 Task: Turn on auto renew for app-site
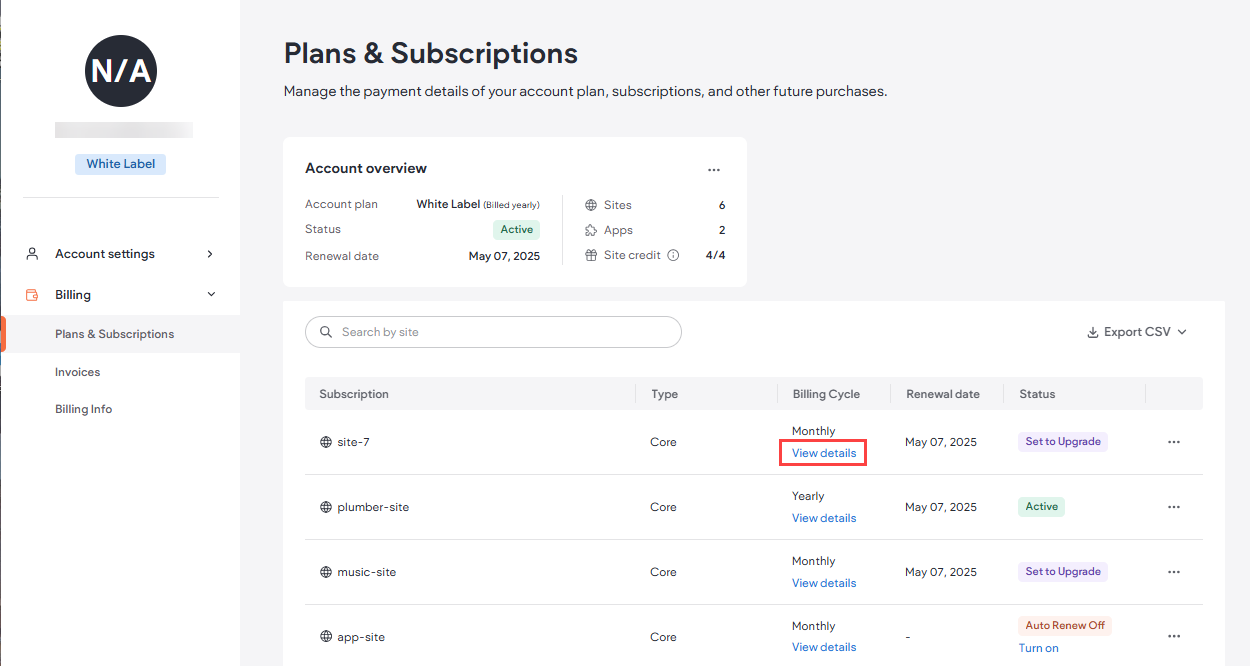click(1038, 647)
